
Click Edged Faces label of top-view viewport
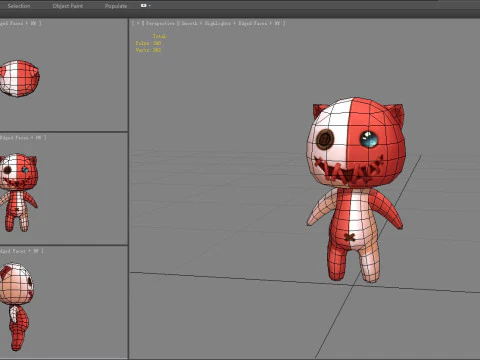click(12, 23)
